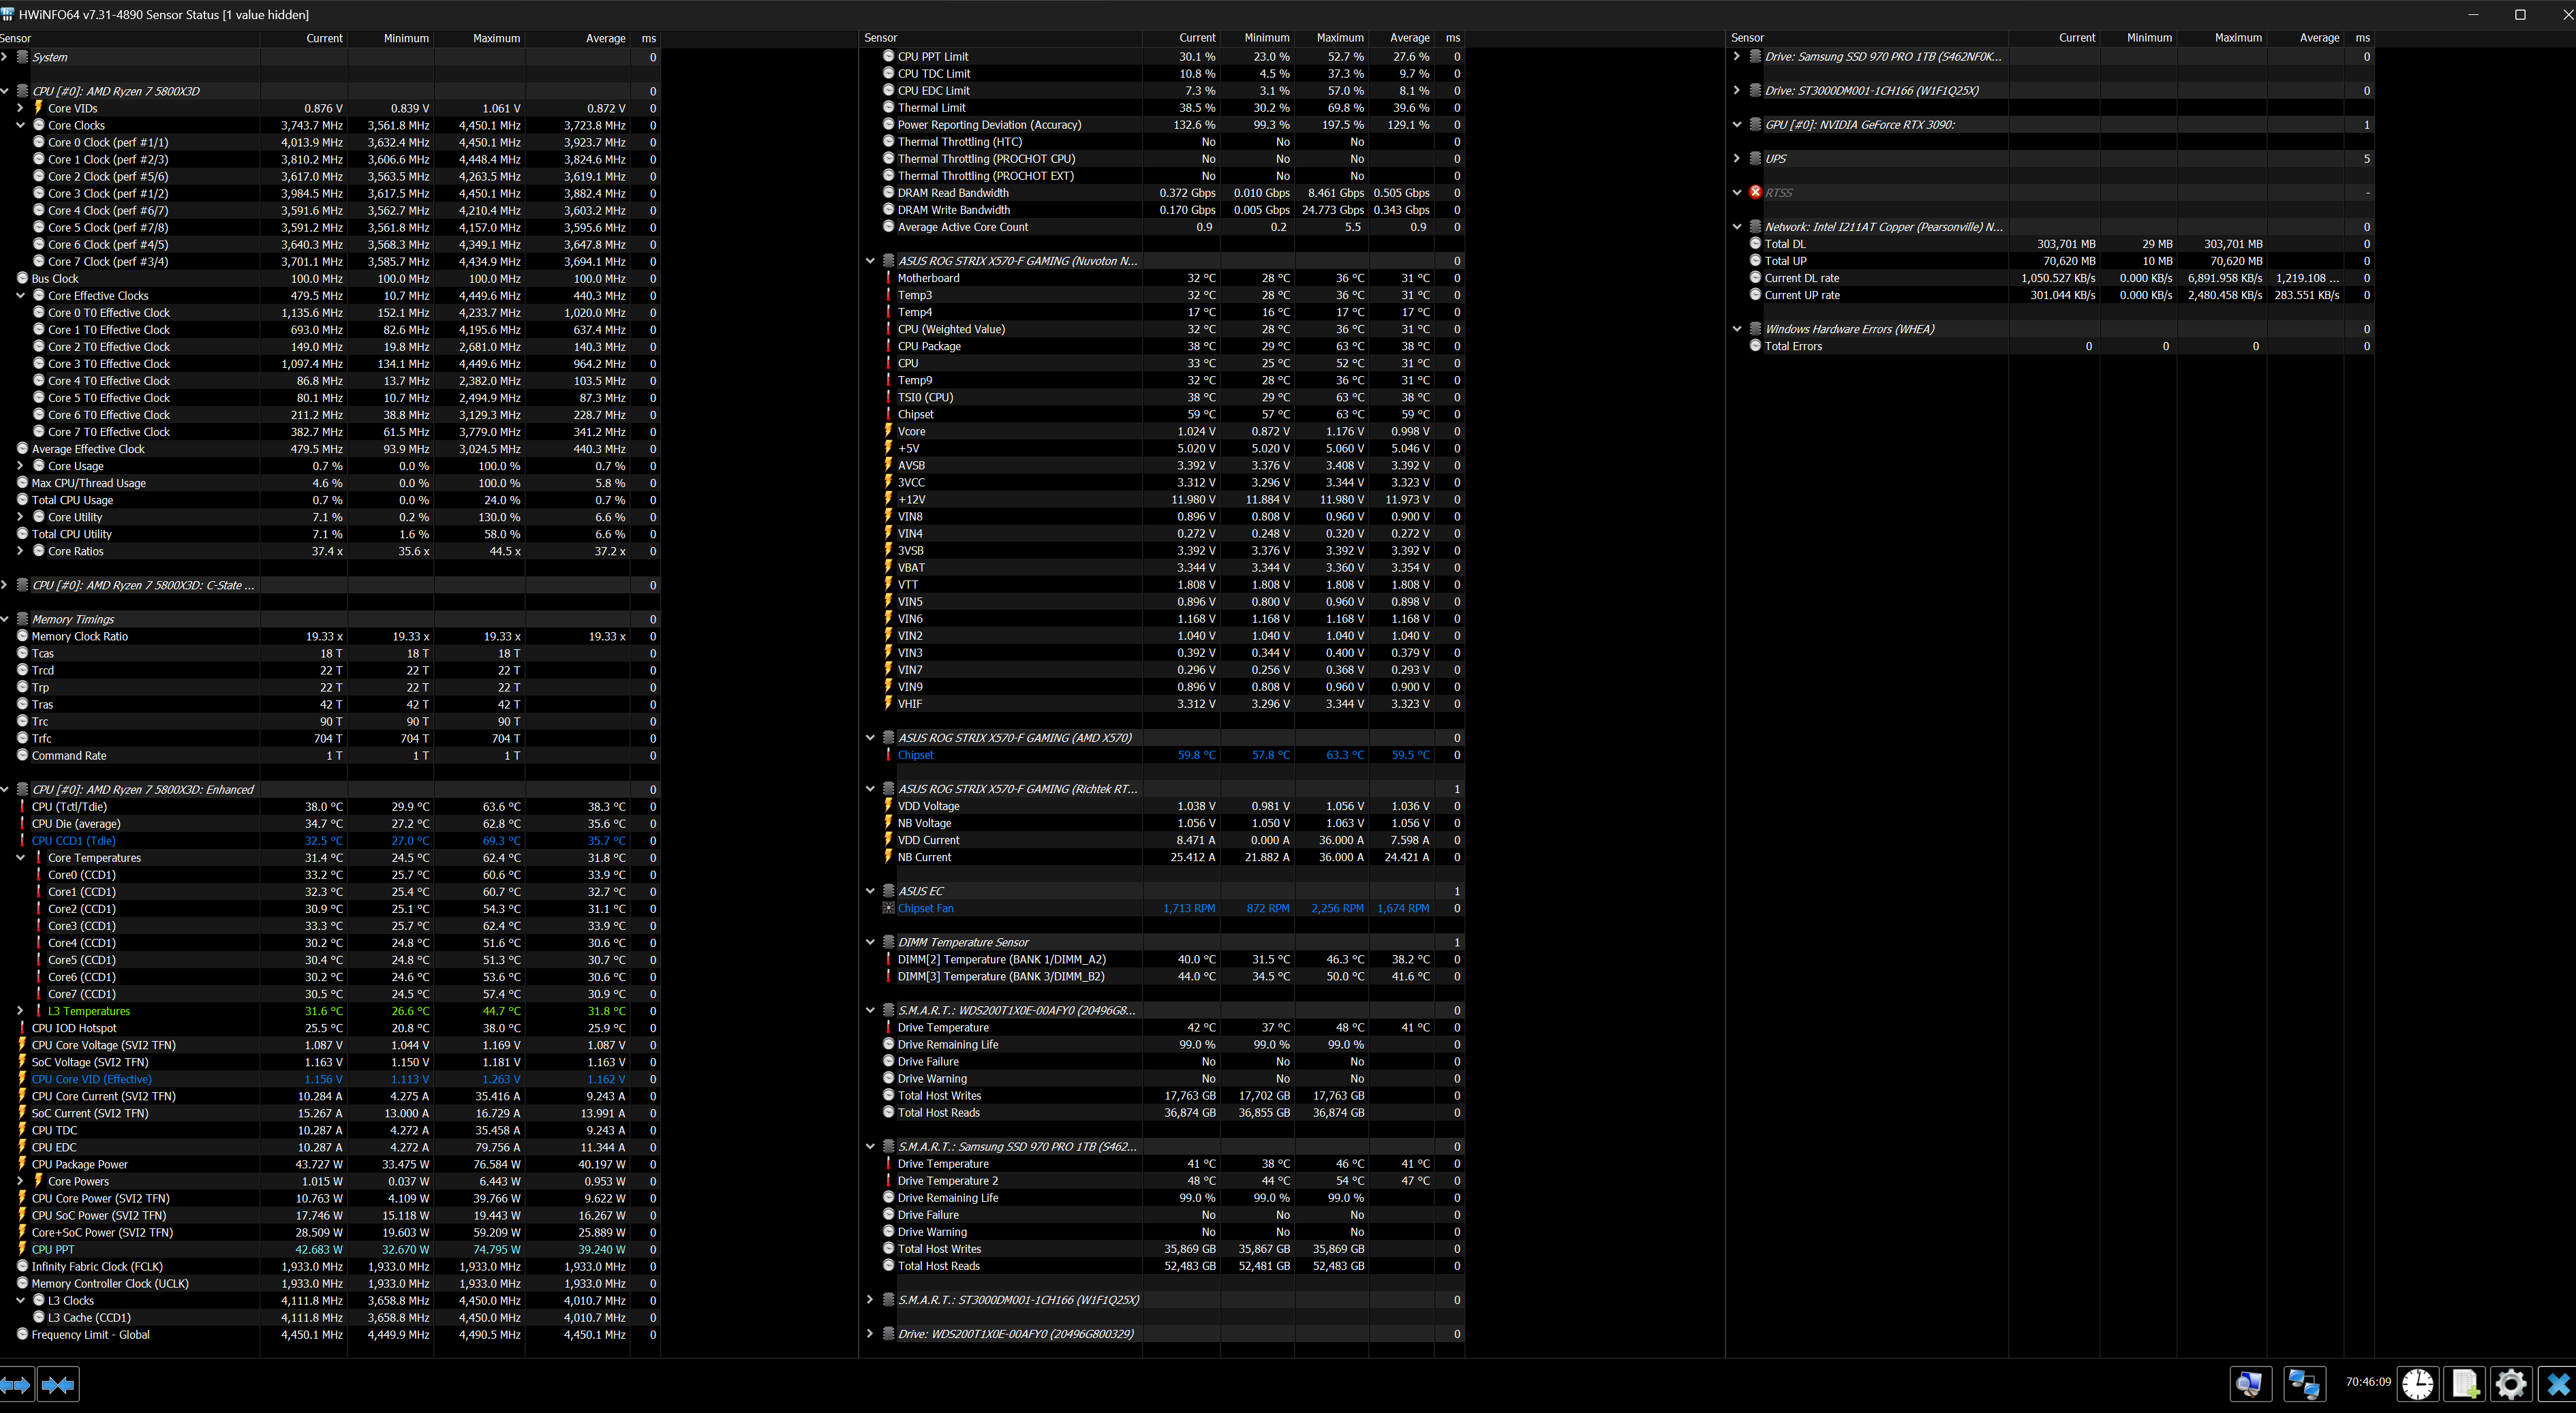Collapse Windows Hardware Errors (WHEA) group
Screen dimensions: 2576x1413
1737,329
